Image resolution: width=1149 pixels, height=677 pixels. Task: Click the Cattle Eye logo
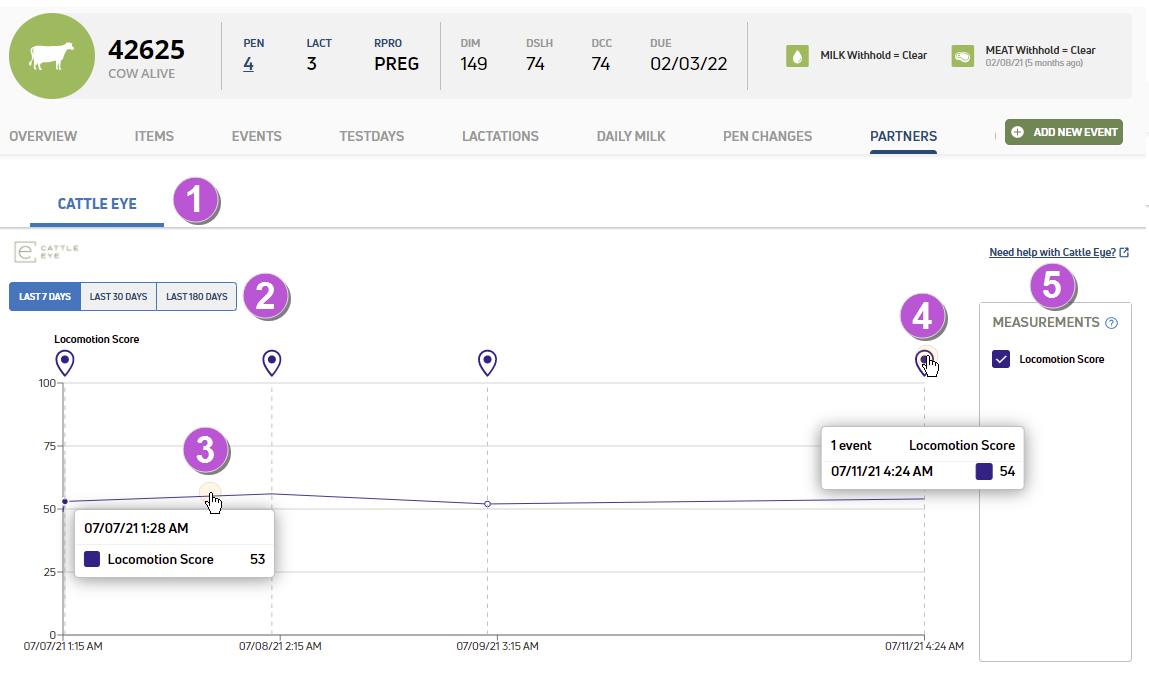pos(46,251)
